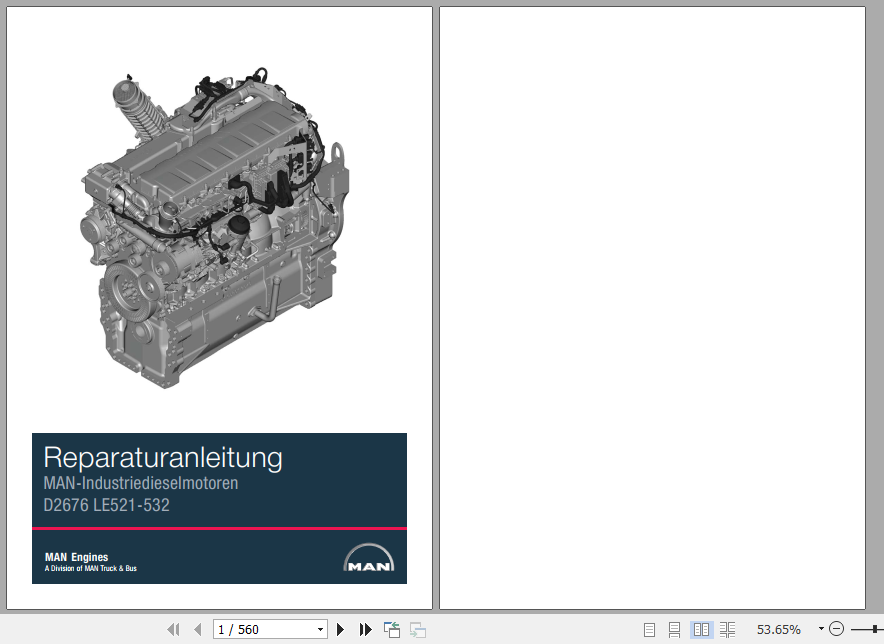Screen dimensions: 884x644
Task: Click the zoom slider handle
Action: 874,629
